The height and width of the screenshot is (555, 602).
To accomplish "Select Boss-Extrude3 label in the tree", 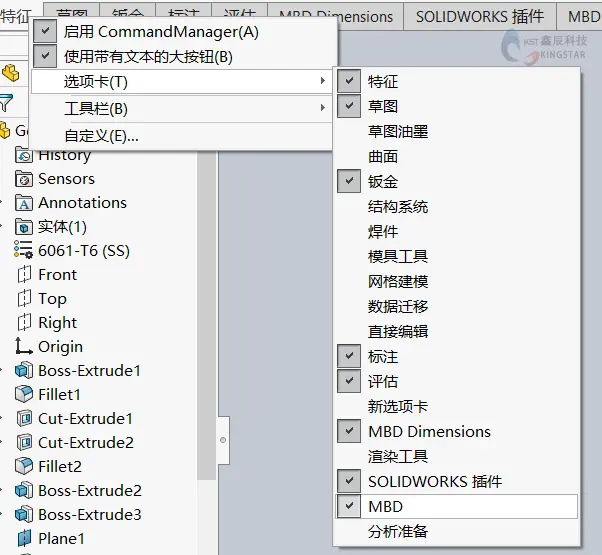I will coord(90,514).
